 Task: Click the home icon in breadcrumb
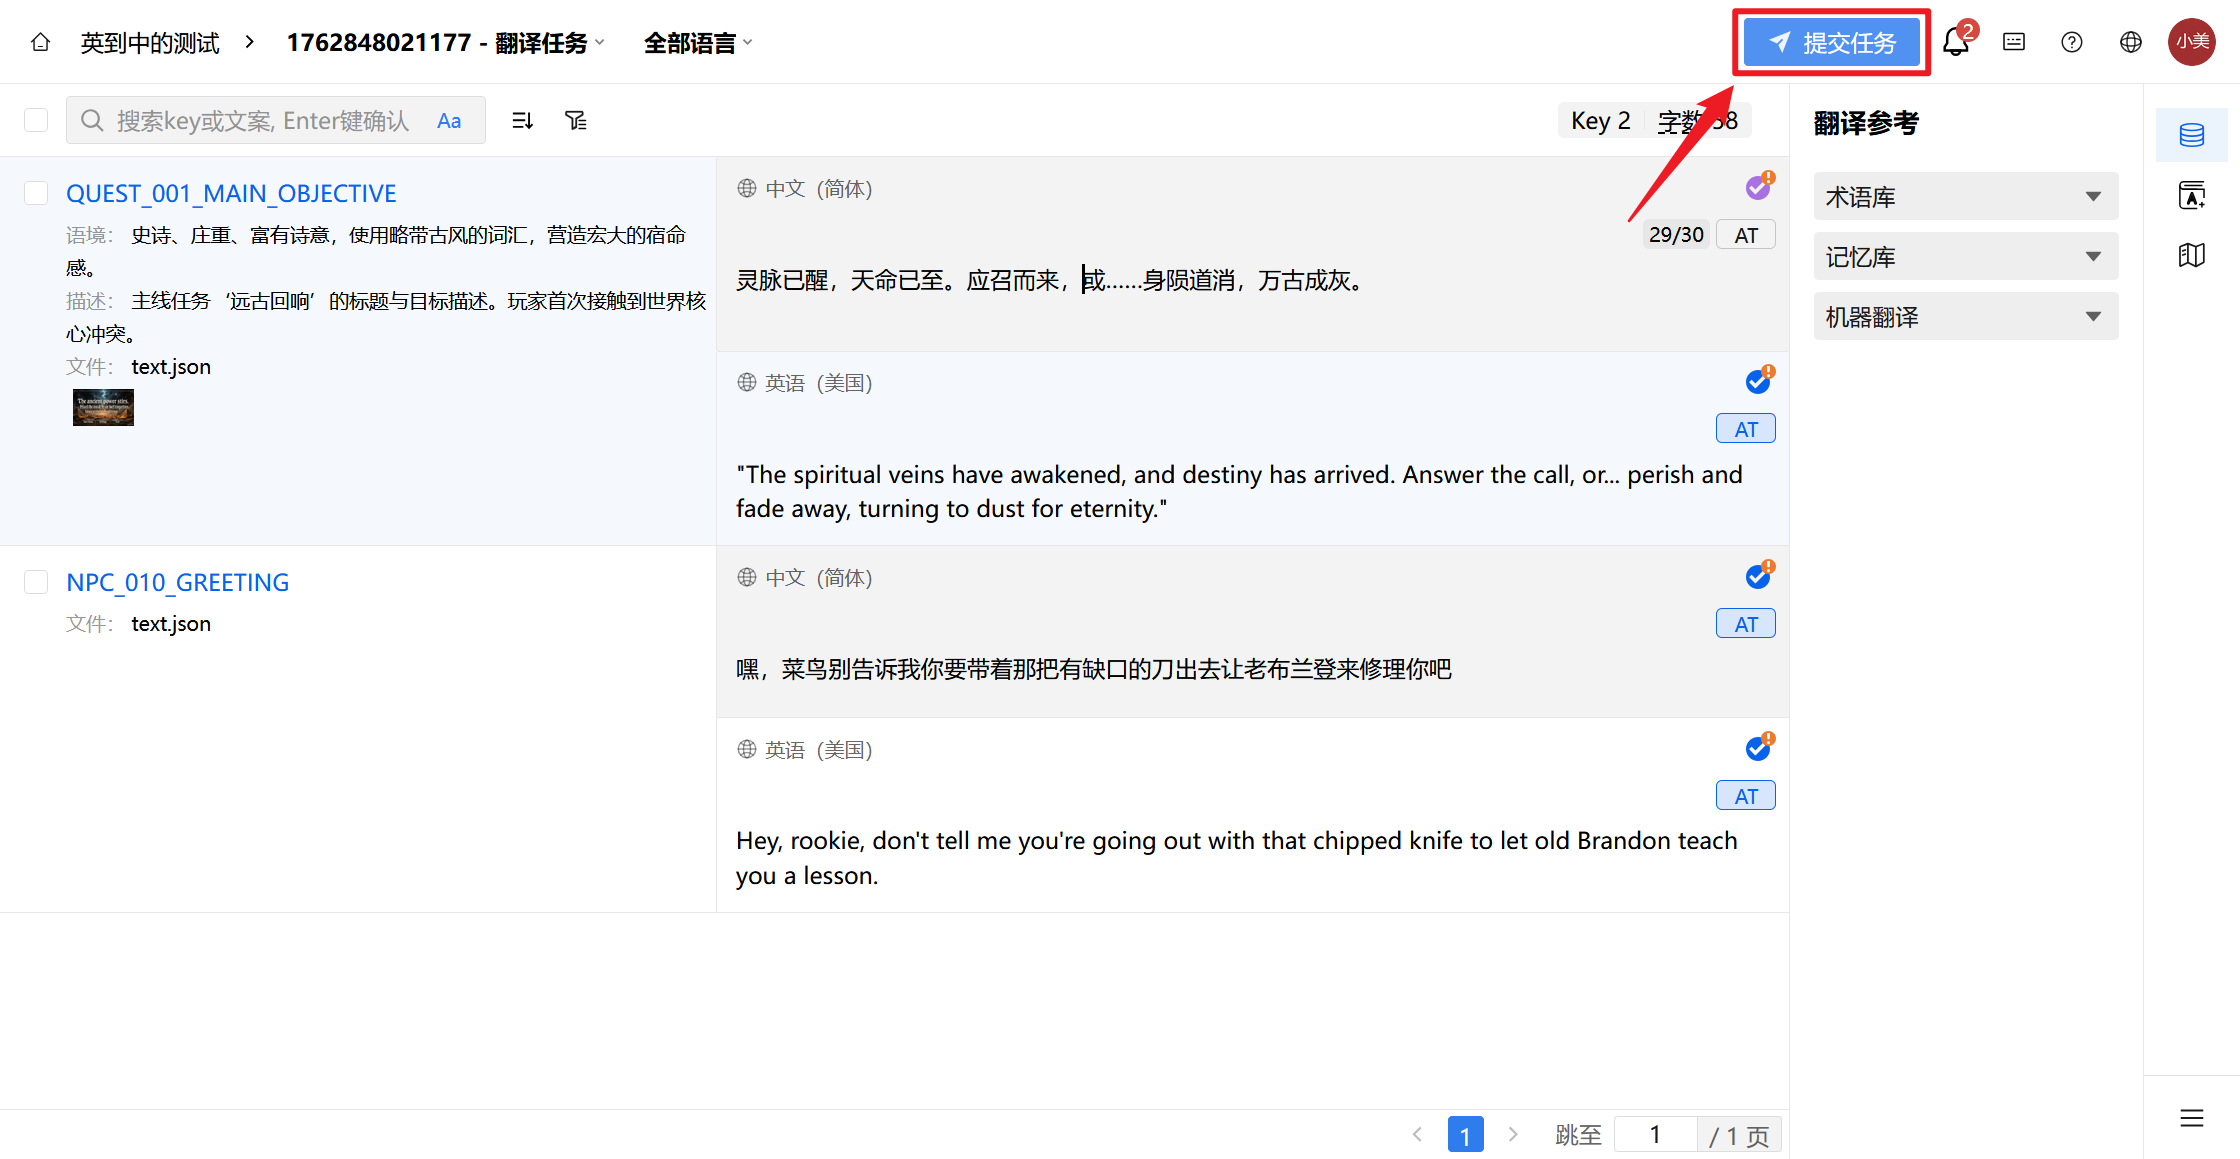pos(40,43)
